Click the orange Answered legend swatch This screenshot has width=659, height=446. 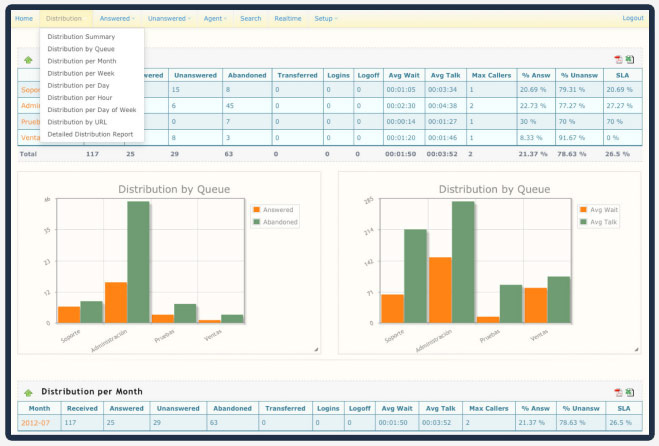[255, 210]
